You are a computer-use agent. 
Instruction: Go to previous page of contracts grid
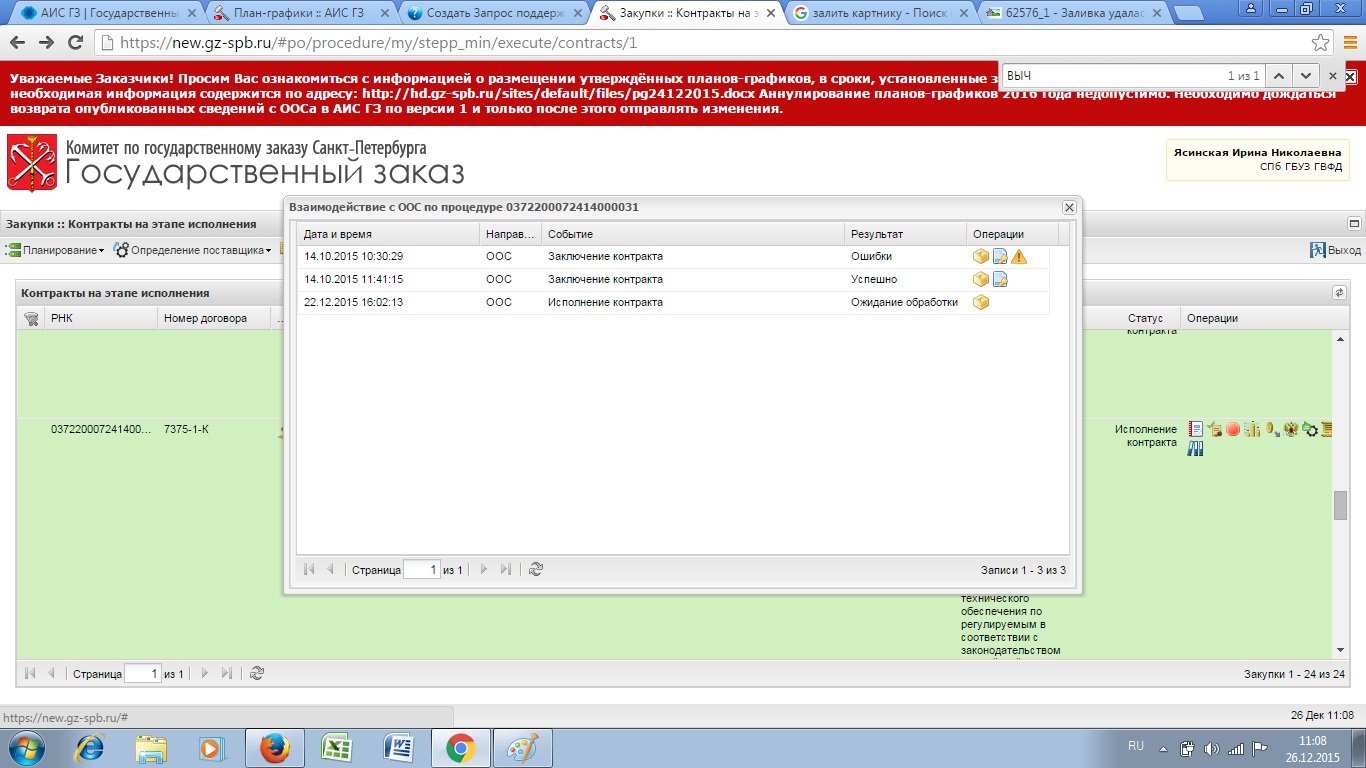[x=51, y=674]
